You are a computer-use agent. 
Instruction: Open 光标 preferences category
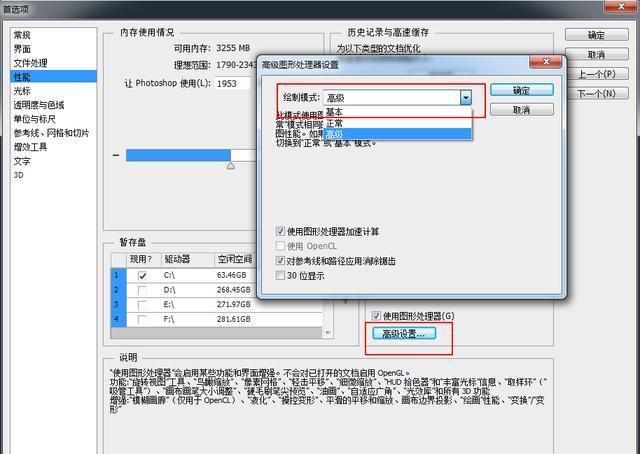tap(22, 90)
